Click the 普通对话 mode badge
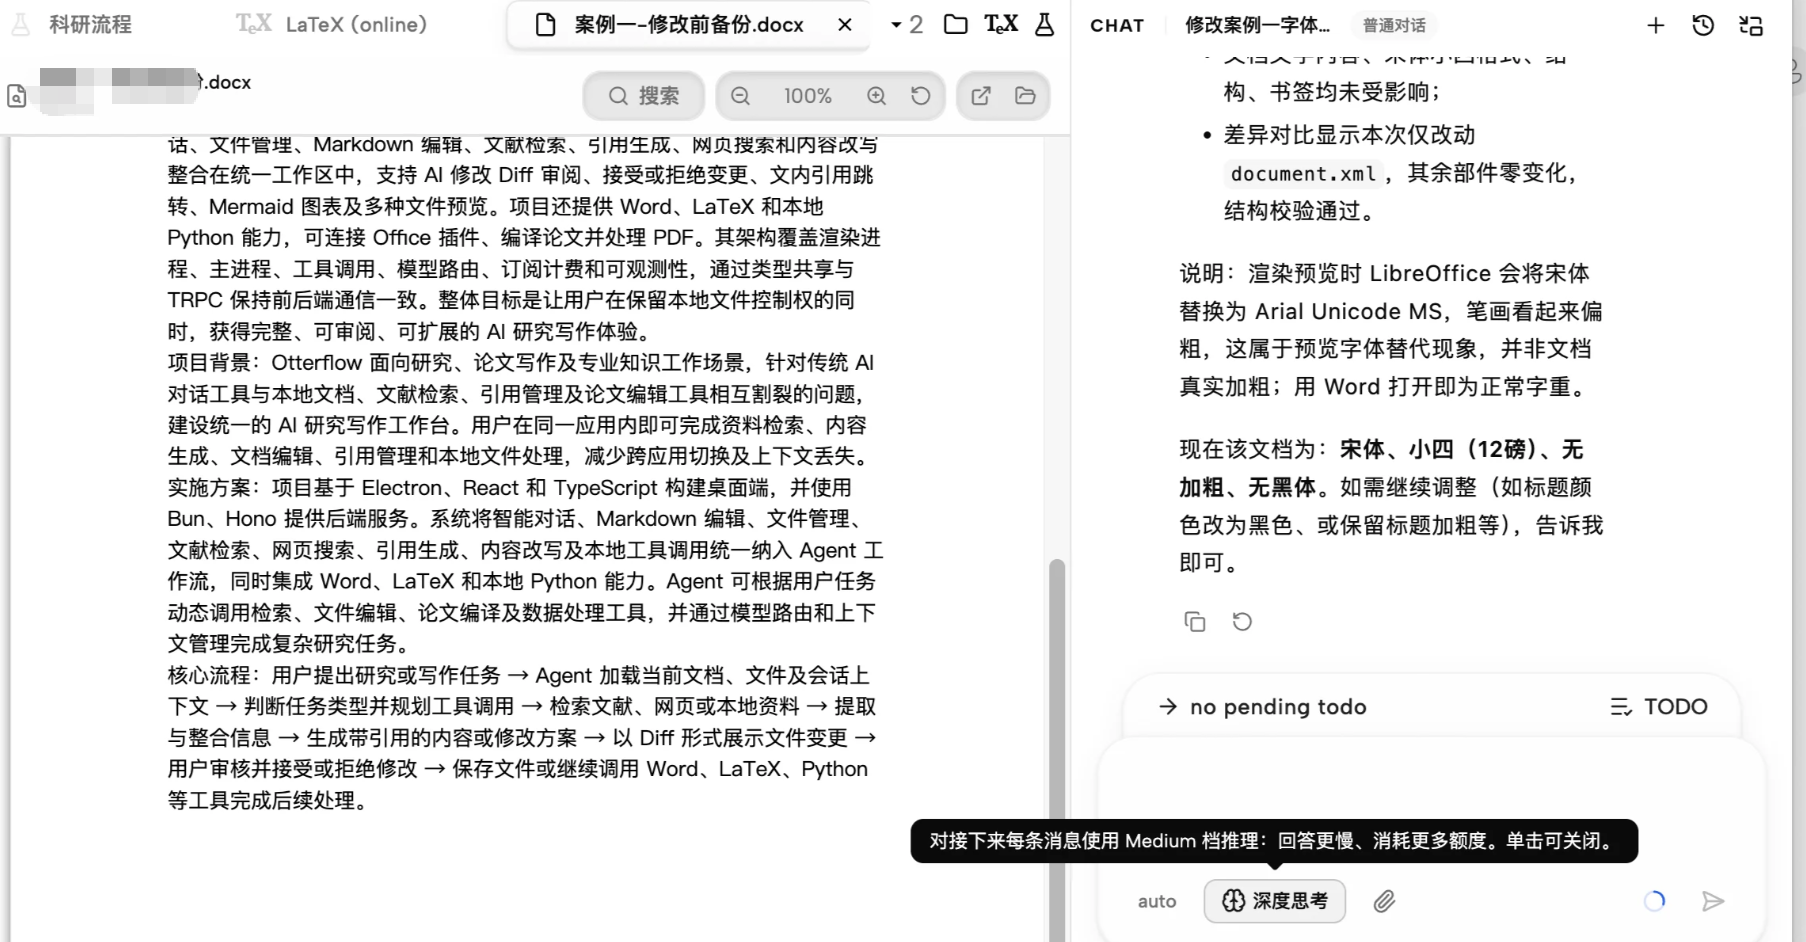This screenshot has width=1806, height=942. pos(1394,26)
